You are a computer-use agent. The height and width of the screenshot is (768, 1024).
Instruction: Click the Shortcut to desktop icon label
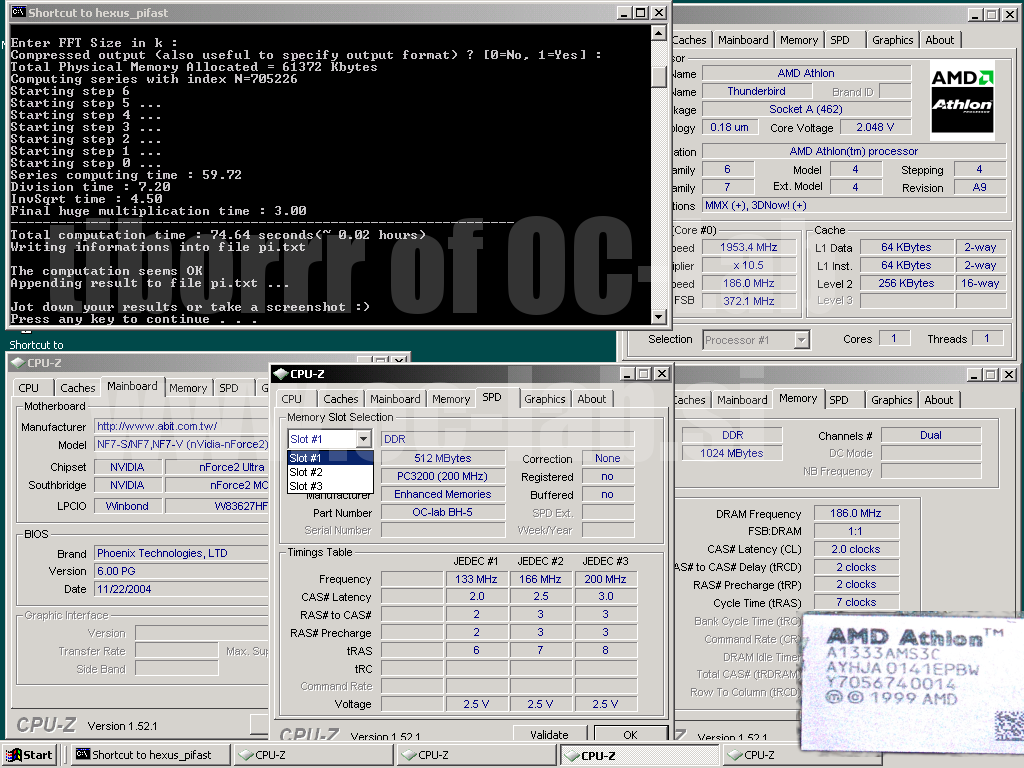point(37,345)
